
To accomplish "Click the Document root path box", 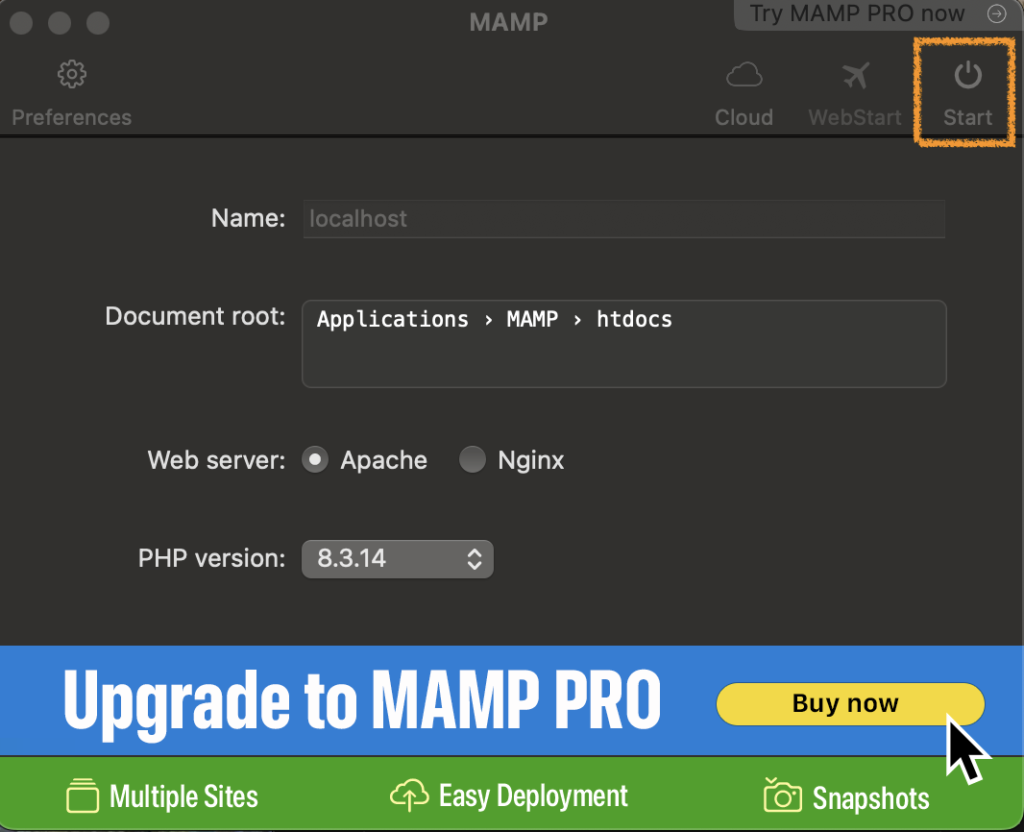I will (x=624, y=344).
